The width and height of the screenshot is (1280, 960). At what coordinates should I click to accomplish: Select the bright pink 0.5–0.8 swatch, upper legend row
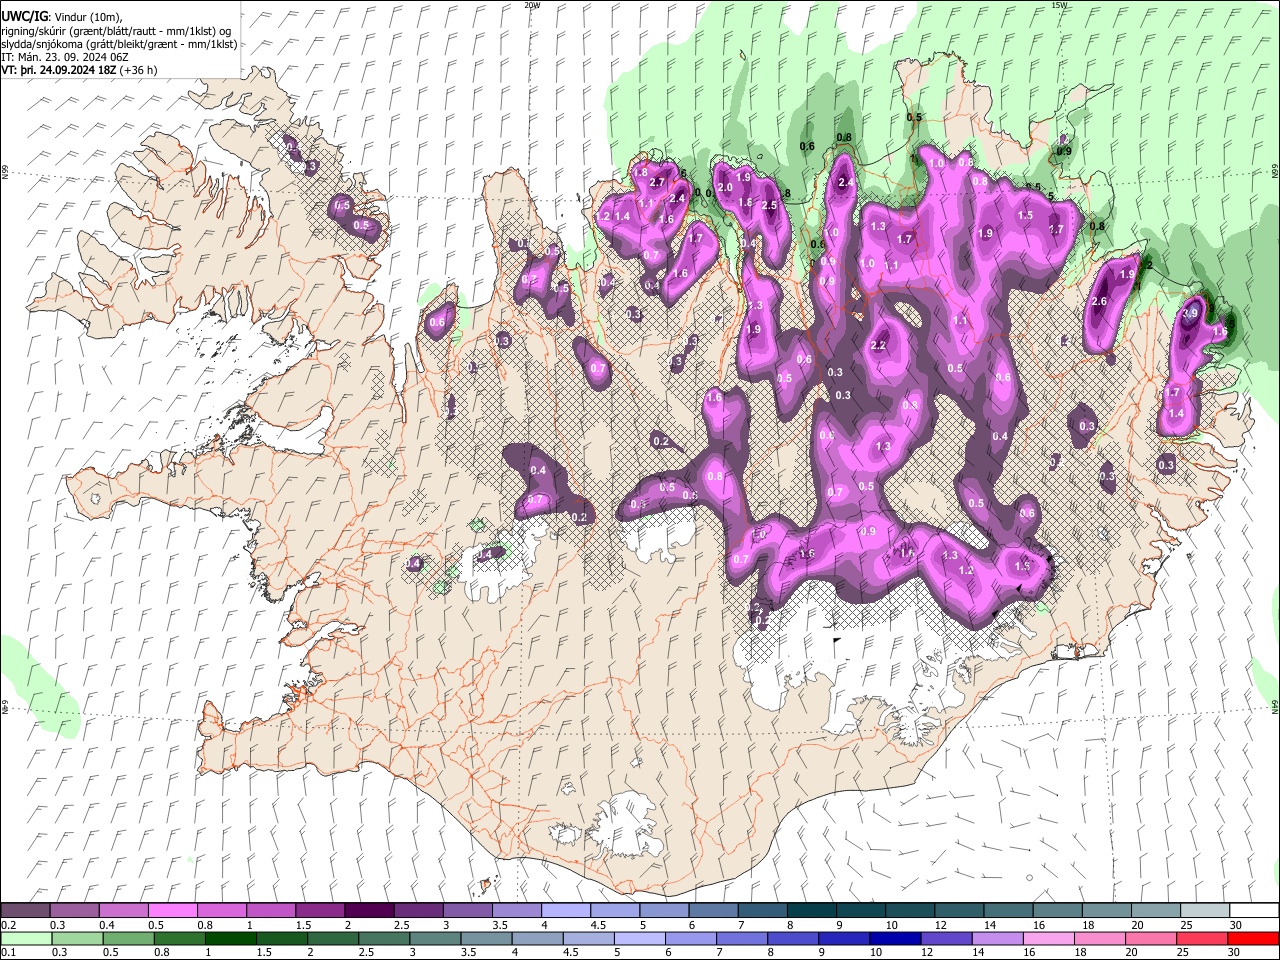(172, 910)
